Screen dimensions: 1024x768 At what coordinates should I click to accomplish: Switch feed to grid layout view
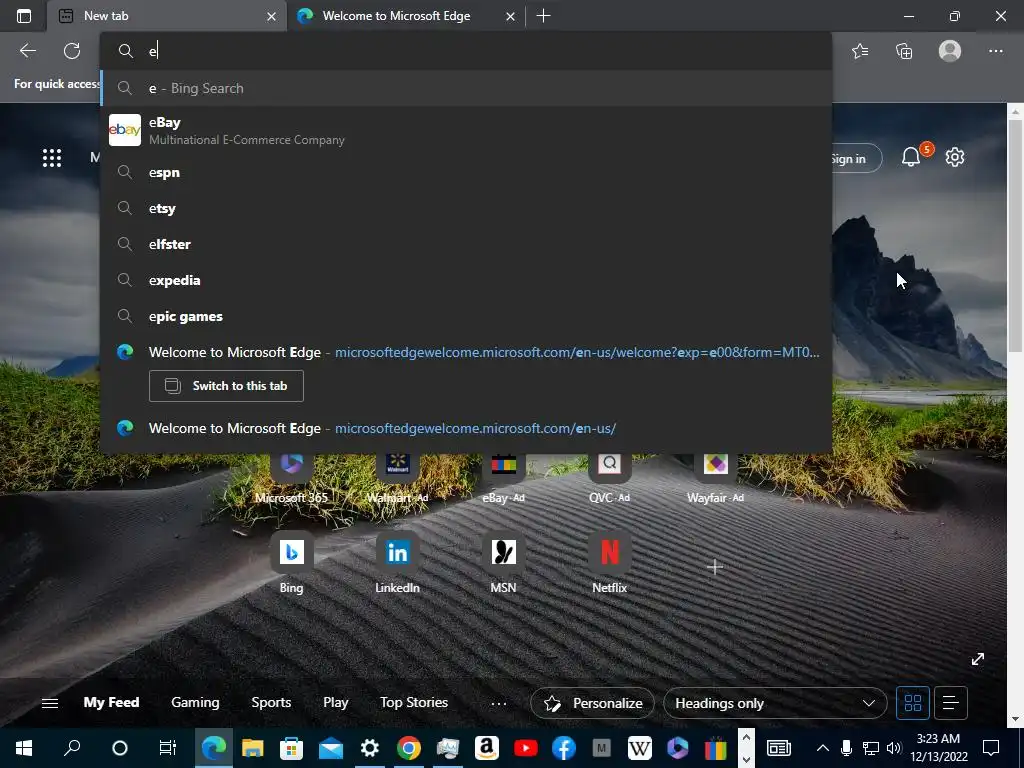coord(912,703)
